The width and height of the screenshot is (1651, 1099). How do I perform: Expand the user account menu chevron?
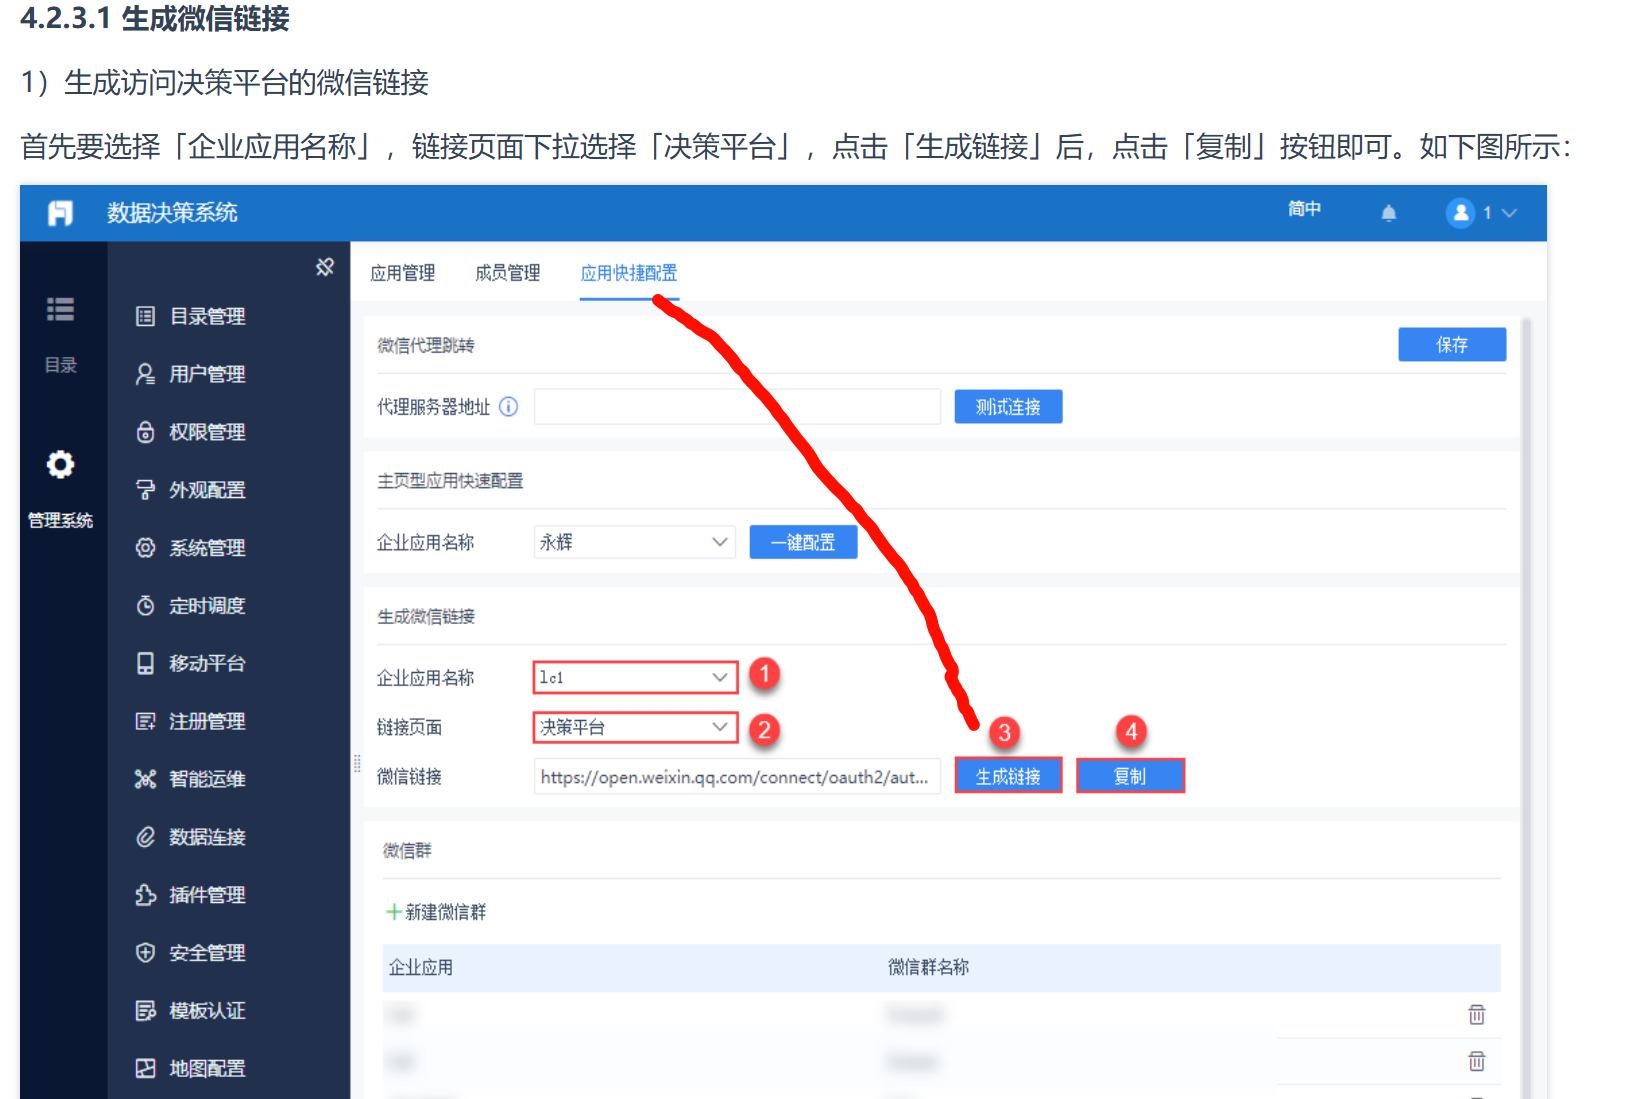[1509, 213]
